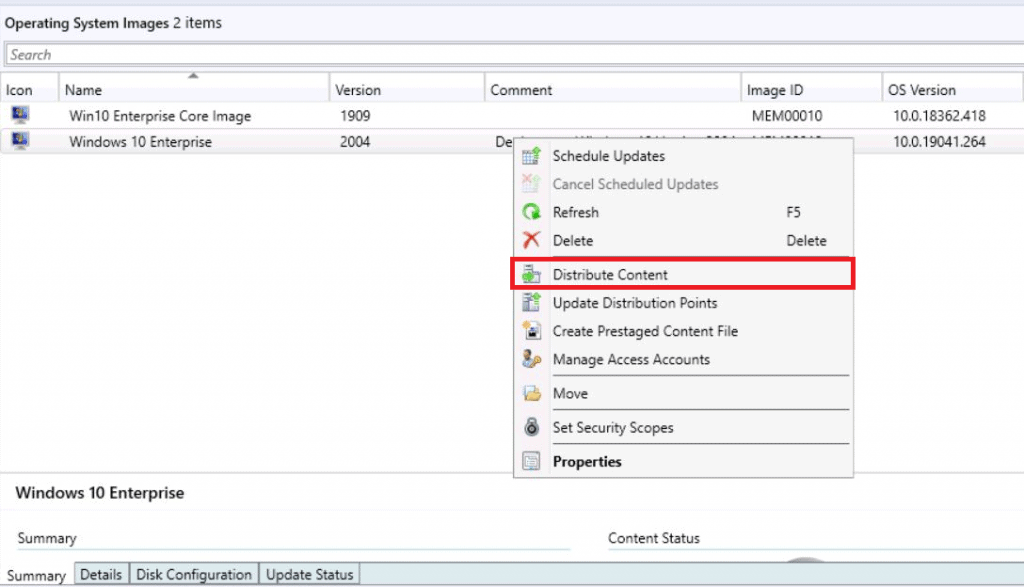Click the Icon column header

[x=29, y=89]
